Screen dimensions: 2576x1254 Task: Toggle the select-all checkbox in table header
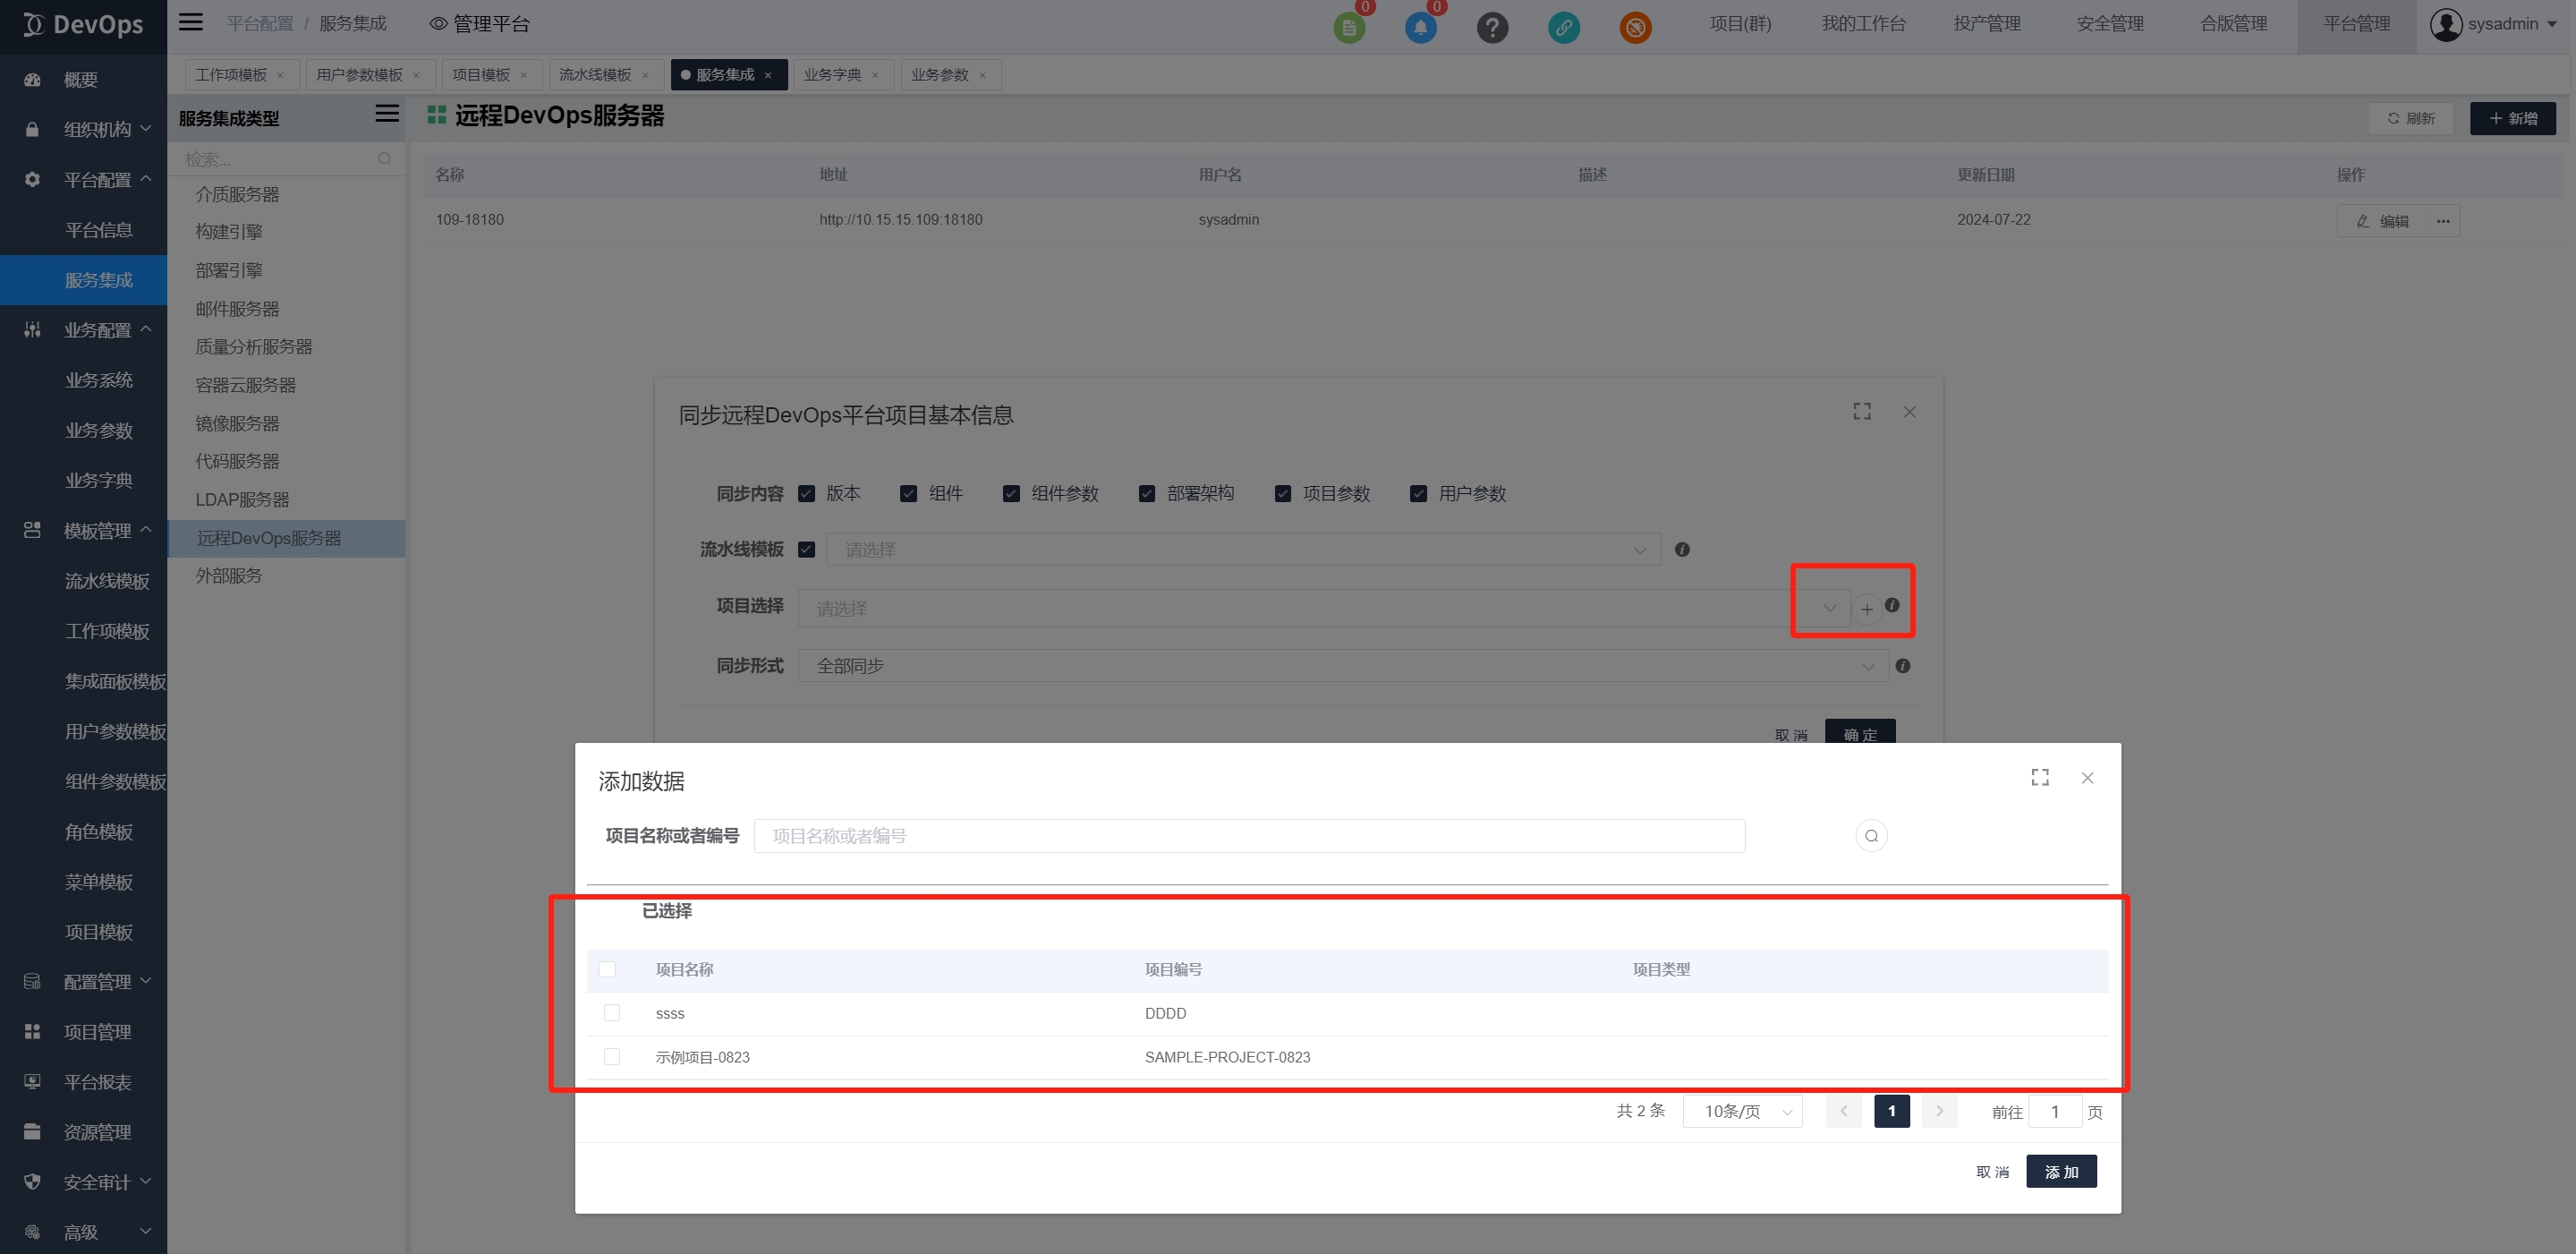point(607,969)
